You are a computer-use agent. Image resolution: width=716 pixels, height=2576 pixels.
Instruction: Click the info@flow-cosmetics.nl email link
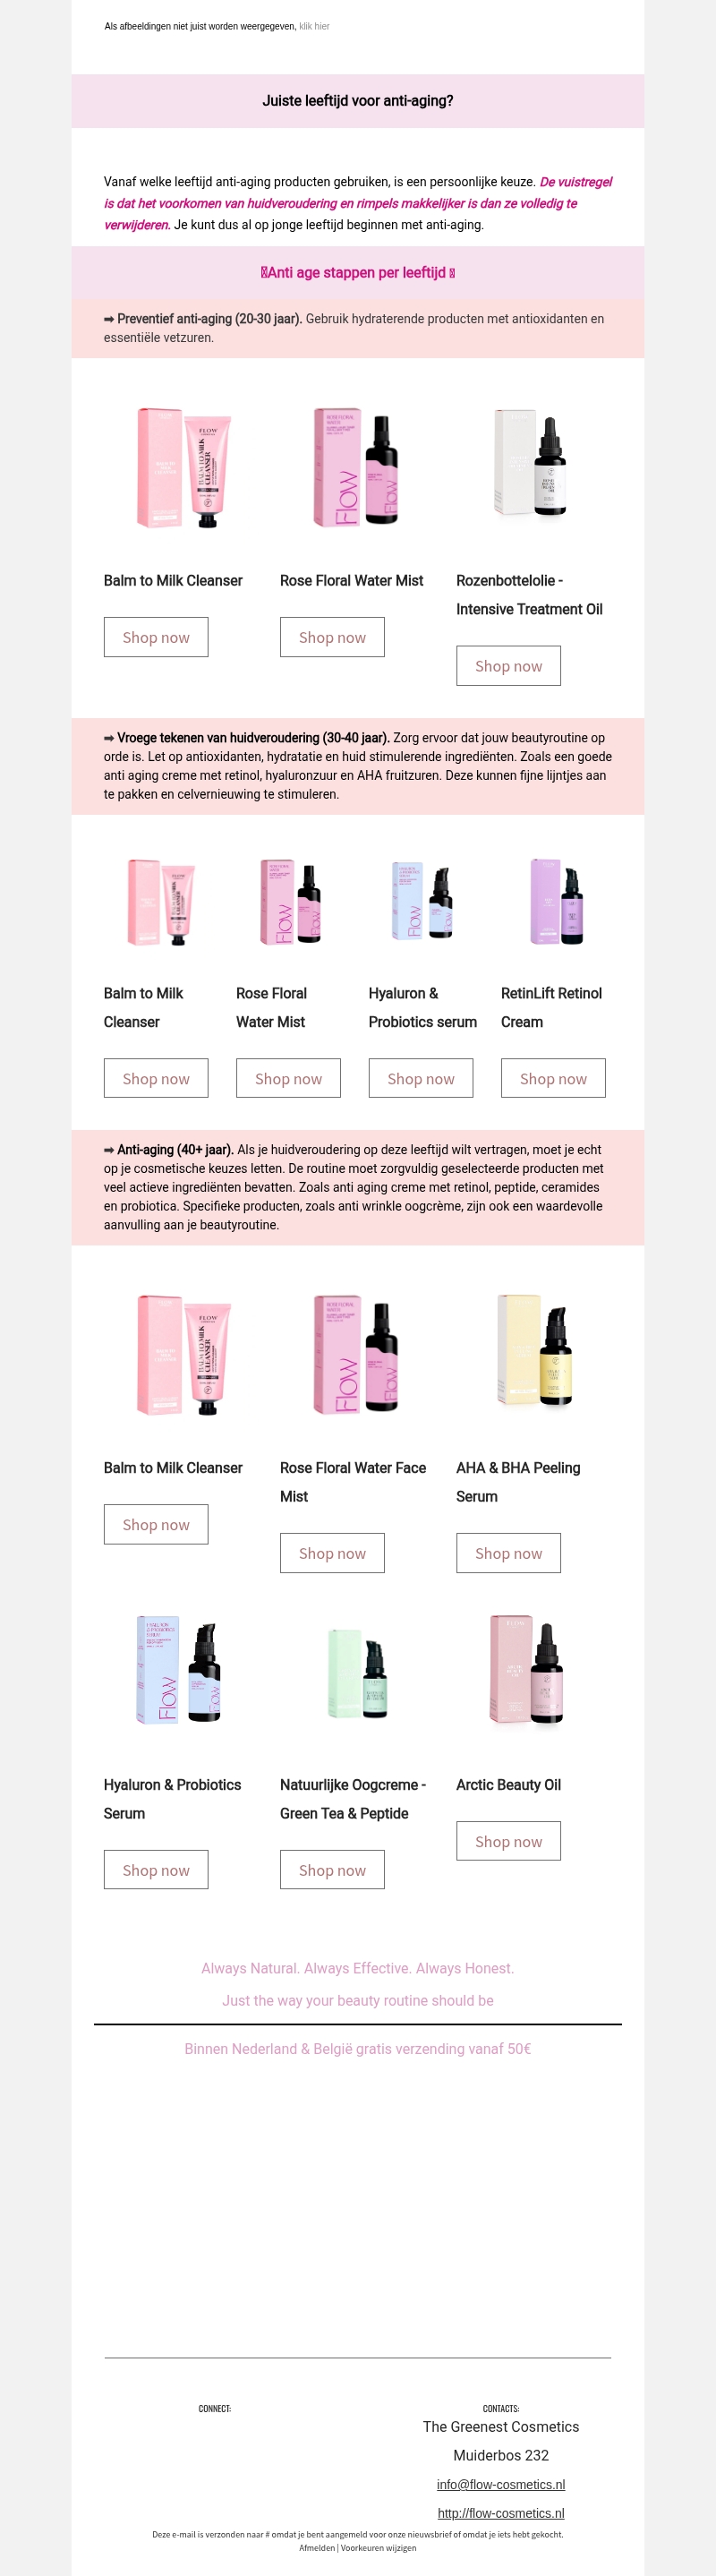[501, 2484]
